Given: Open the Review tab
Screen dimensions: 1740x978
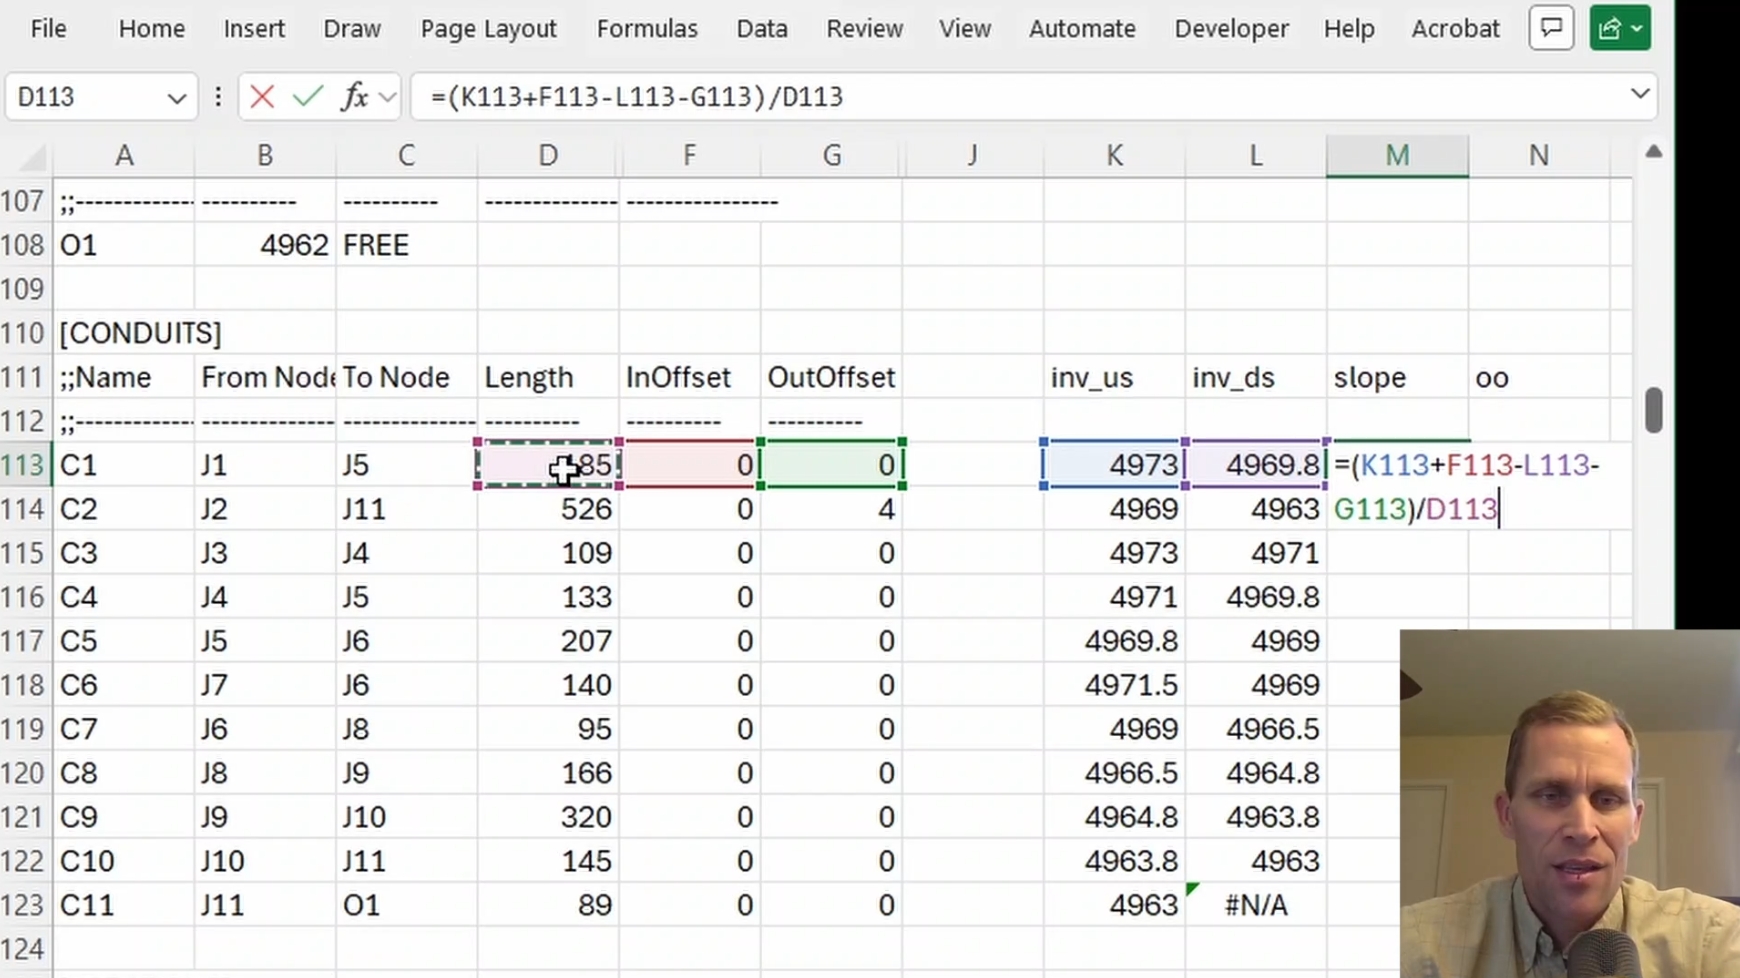Looking at the screenshot, I should point(865,29).
